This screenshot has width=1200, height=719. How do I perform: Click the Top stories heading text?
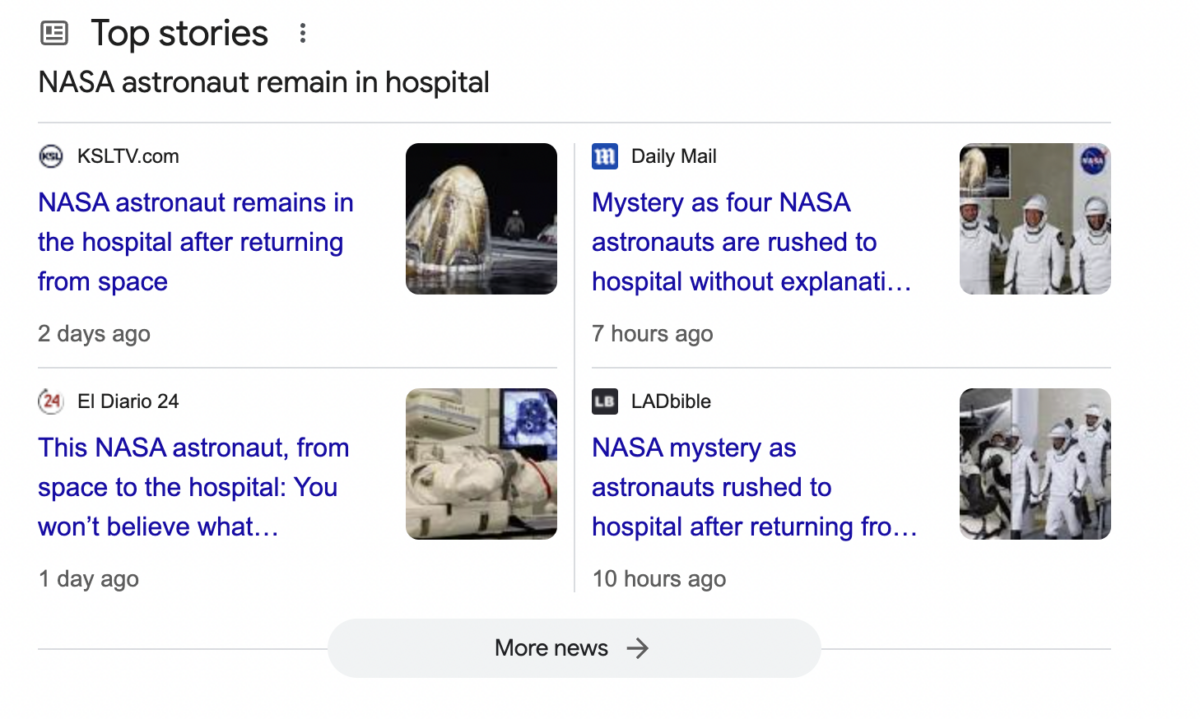(x=180, y=34)
